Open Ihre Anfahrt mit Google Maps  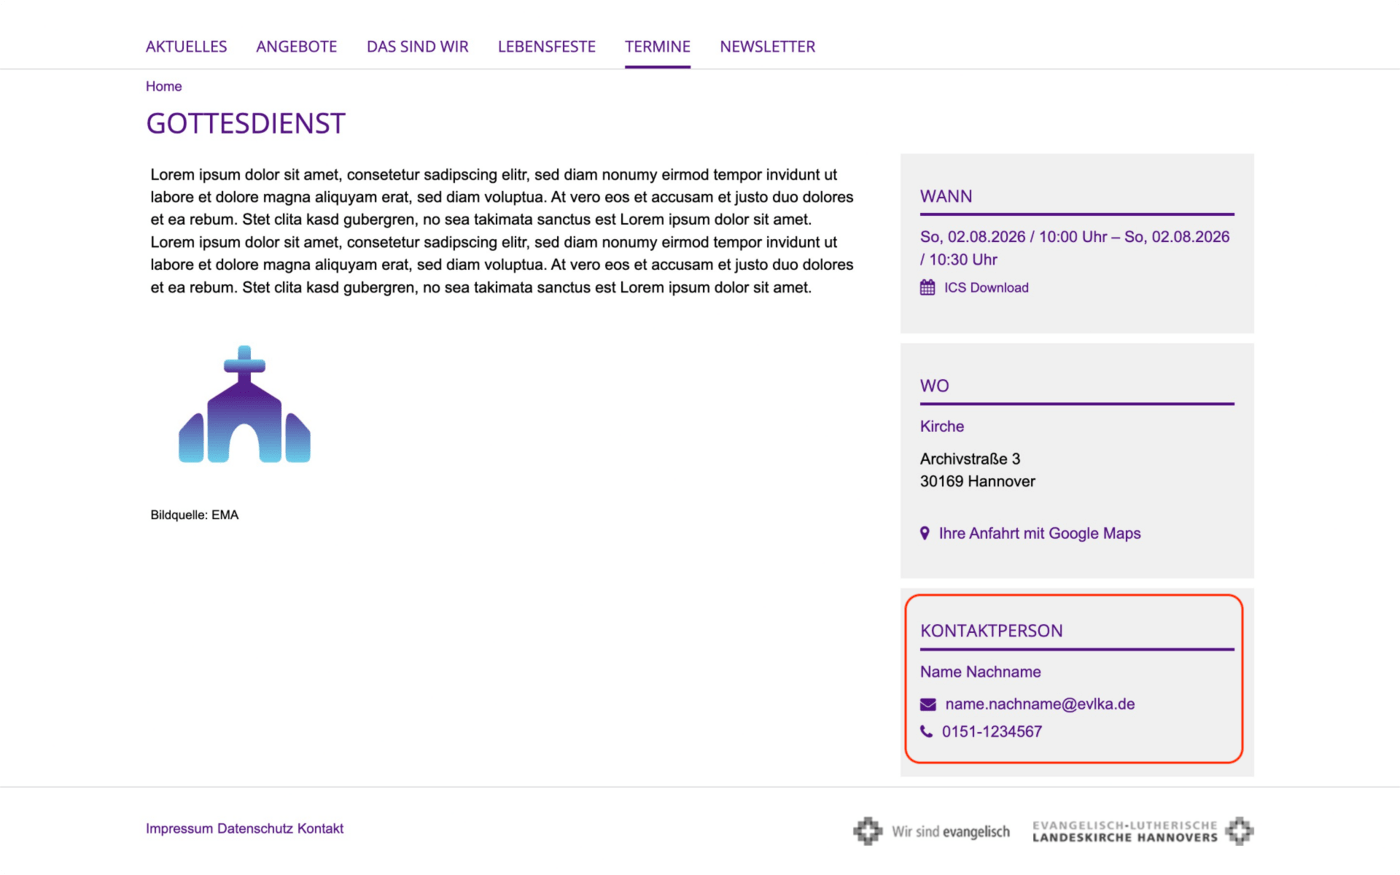tap(1039, 534)
